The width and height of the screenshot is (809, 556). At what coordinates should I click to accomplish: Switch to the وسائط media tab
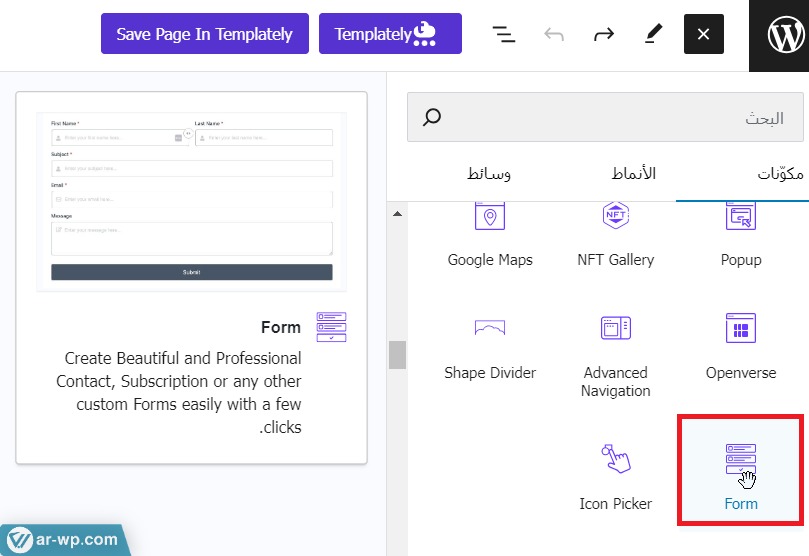[x=489, y=174]
